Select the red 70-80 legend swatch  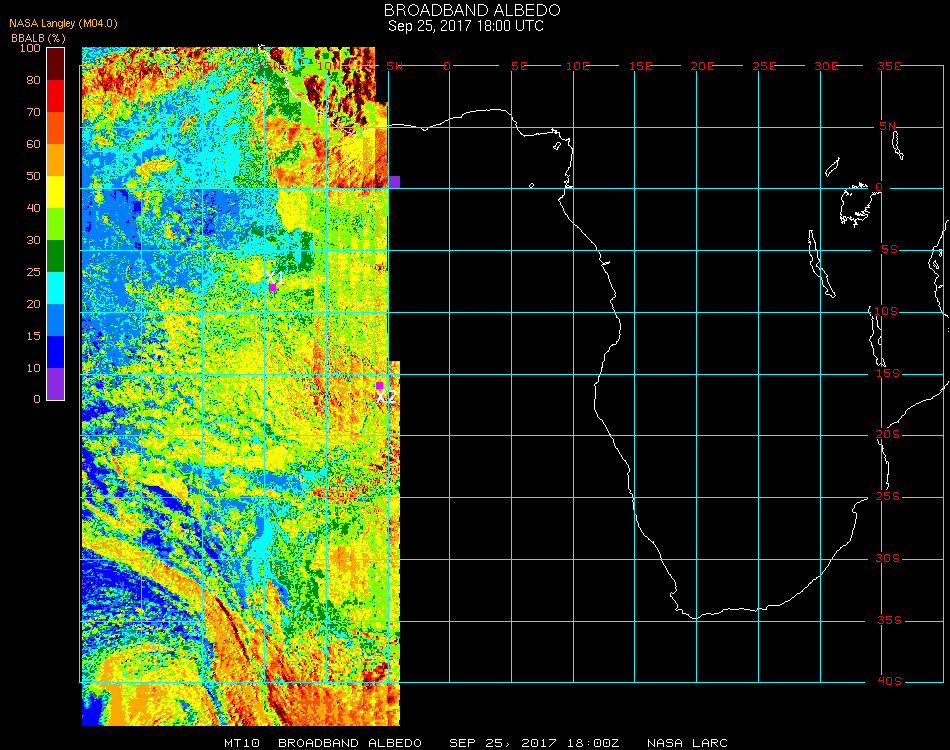click(56, 96)
